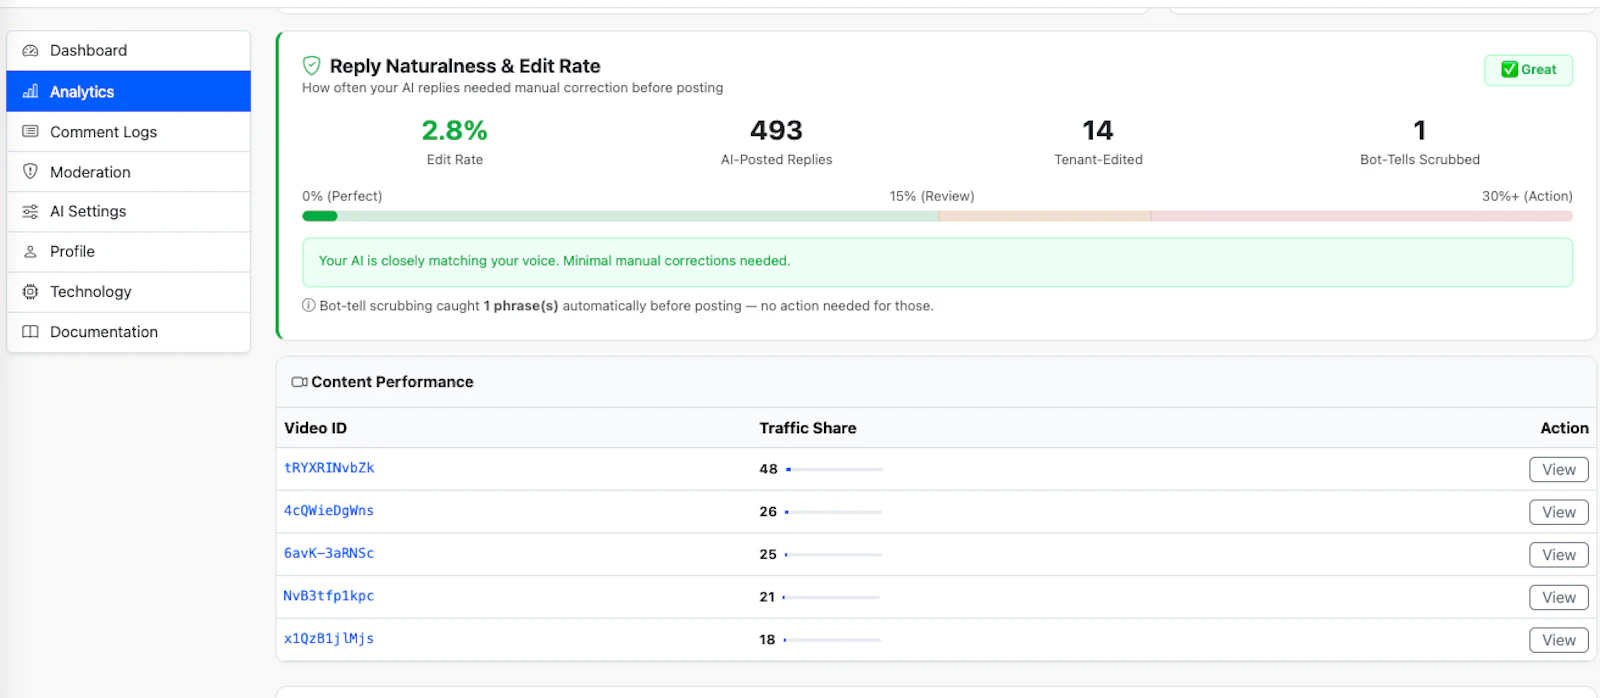The width and height of the screenshot is (1600, 698).
Task: Open AI Settings in the sidebar
Action: click(x=128, y=212)
